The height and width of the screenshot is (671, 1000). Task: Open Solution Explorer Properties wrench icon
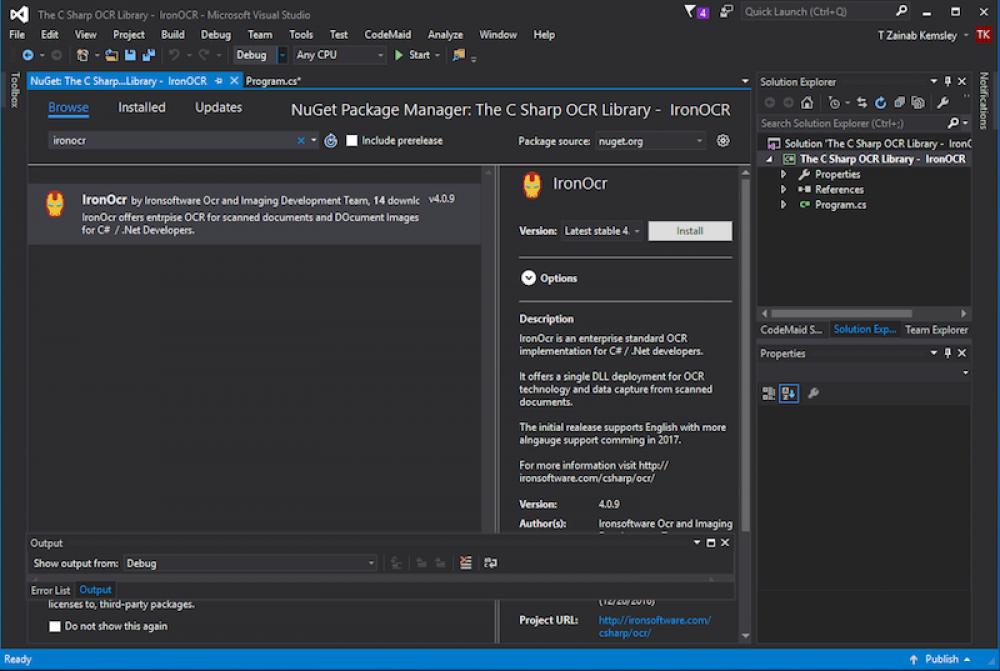(943, 101)
